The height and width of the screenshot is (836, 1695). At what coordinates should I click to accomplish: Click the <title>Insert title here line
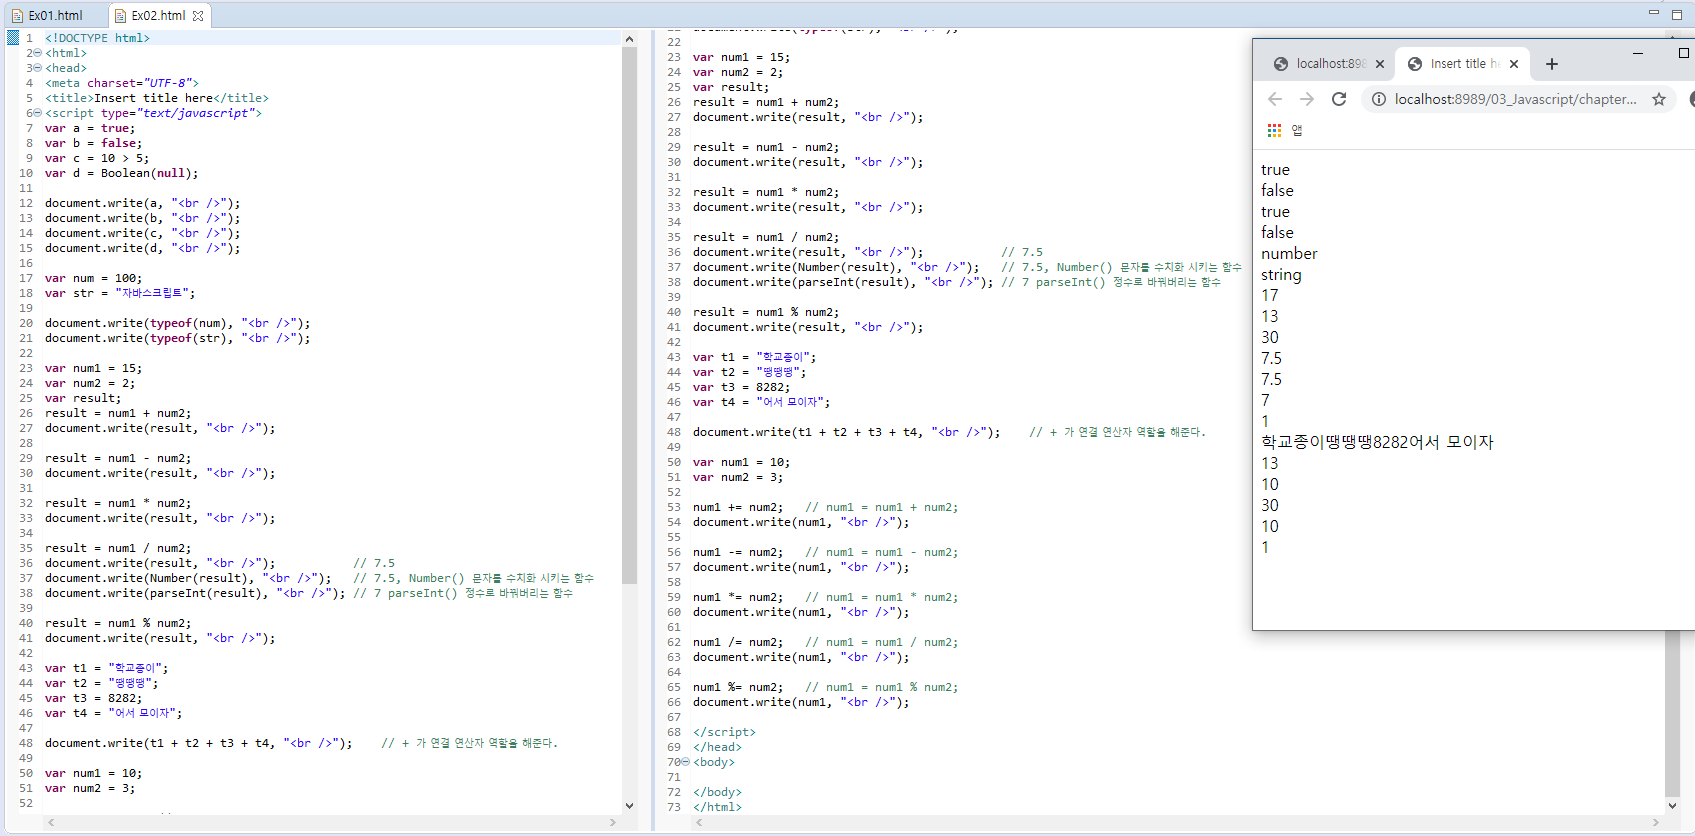click(x=157, y=98)
